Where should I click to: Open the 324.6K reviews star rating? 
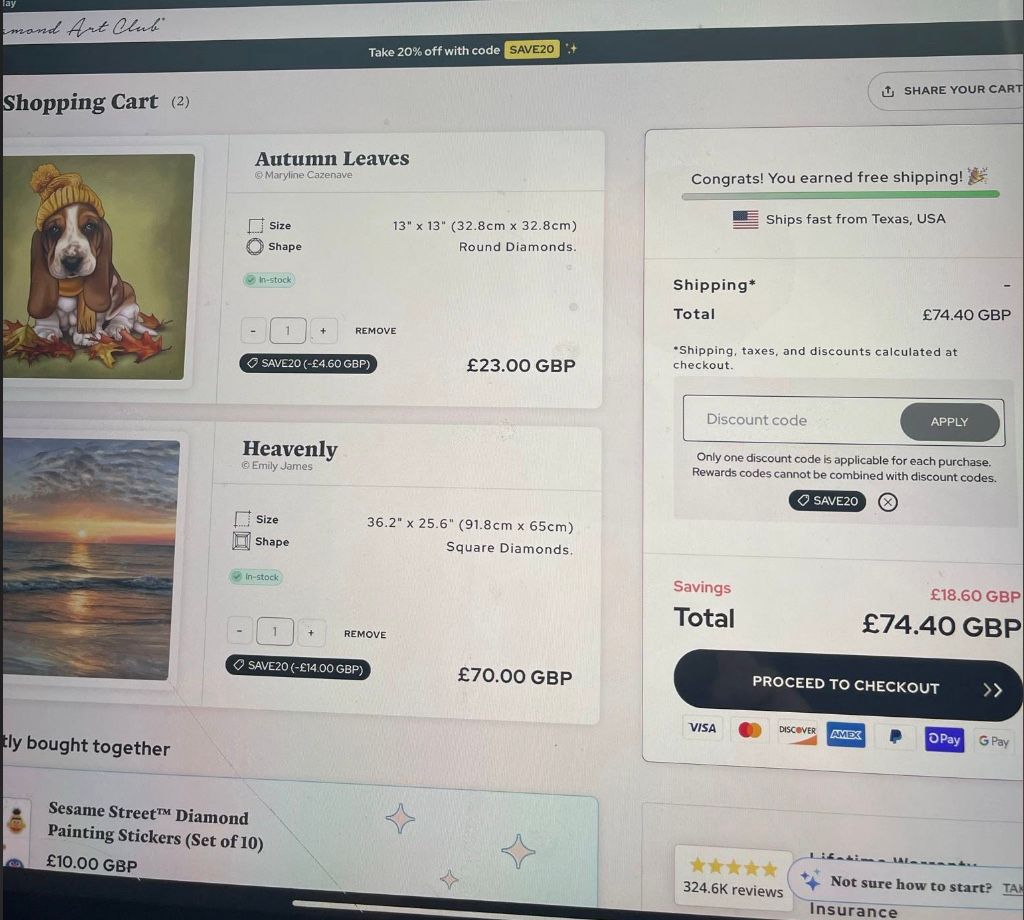[733, 876]
